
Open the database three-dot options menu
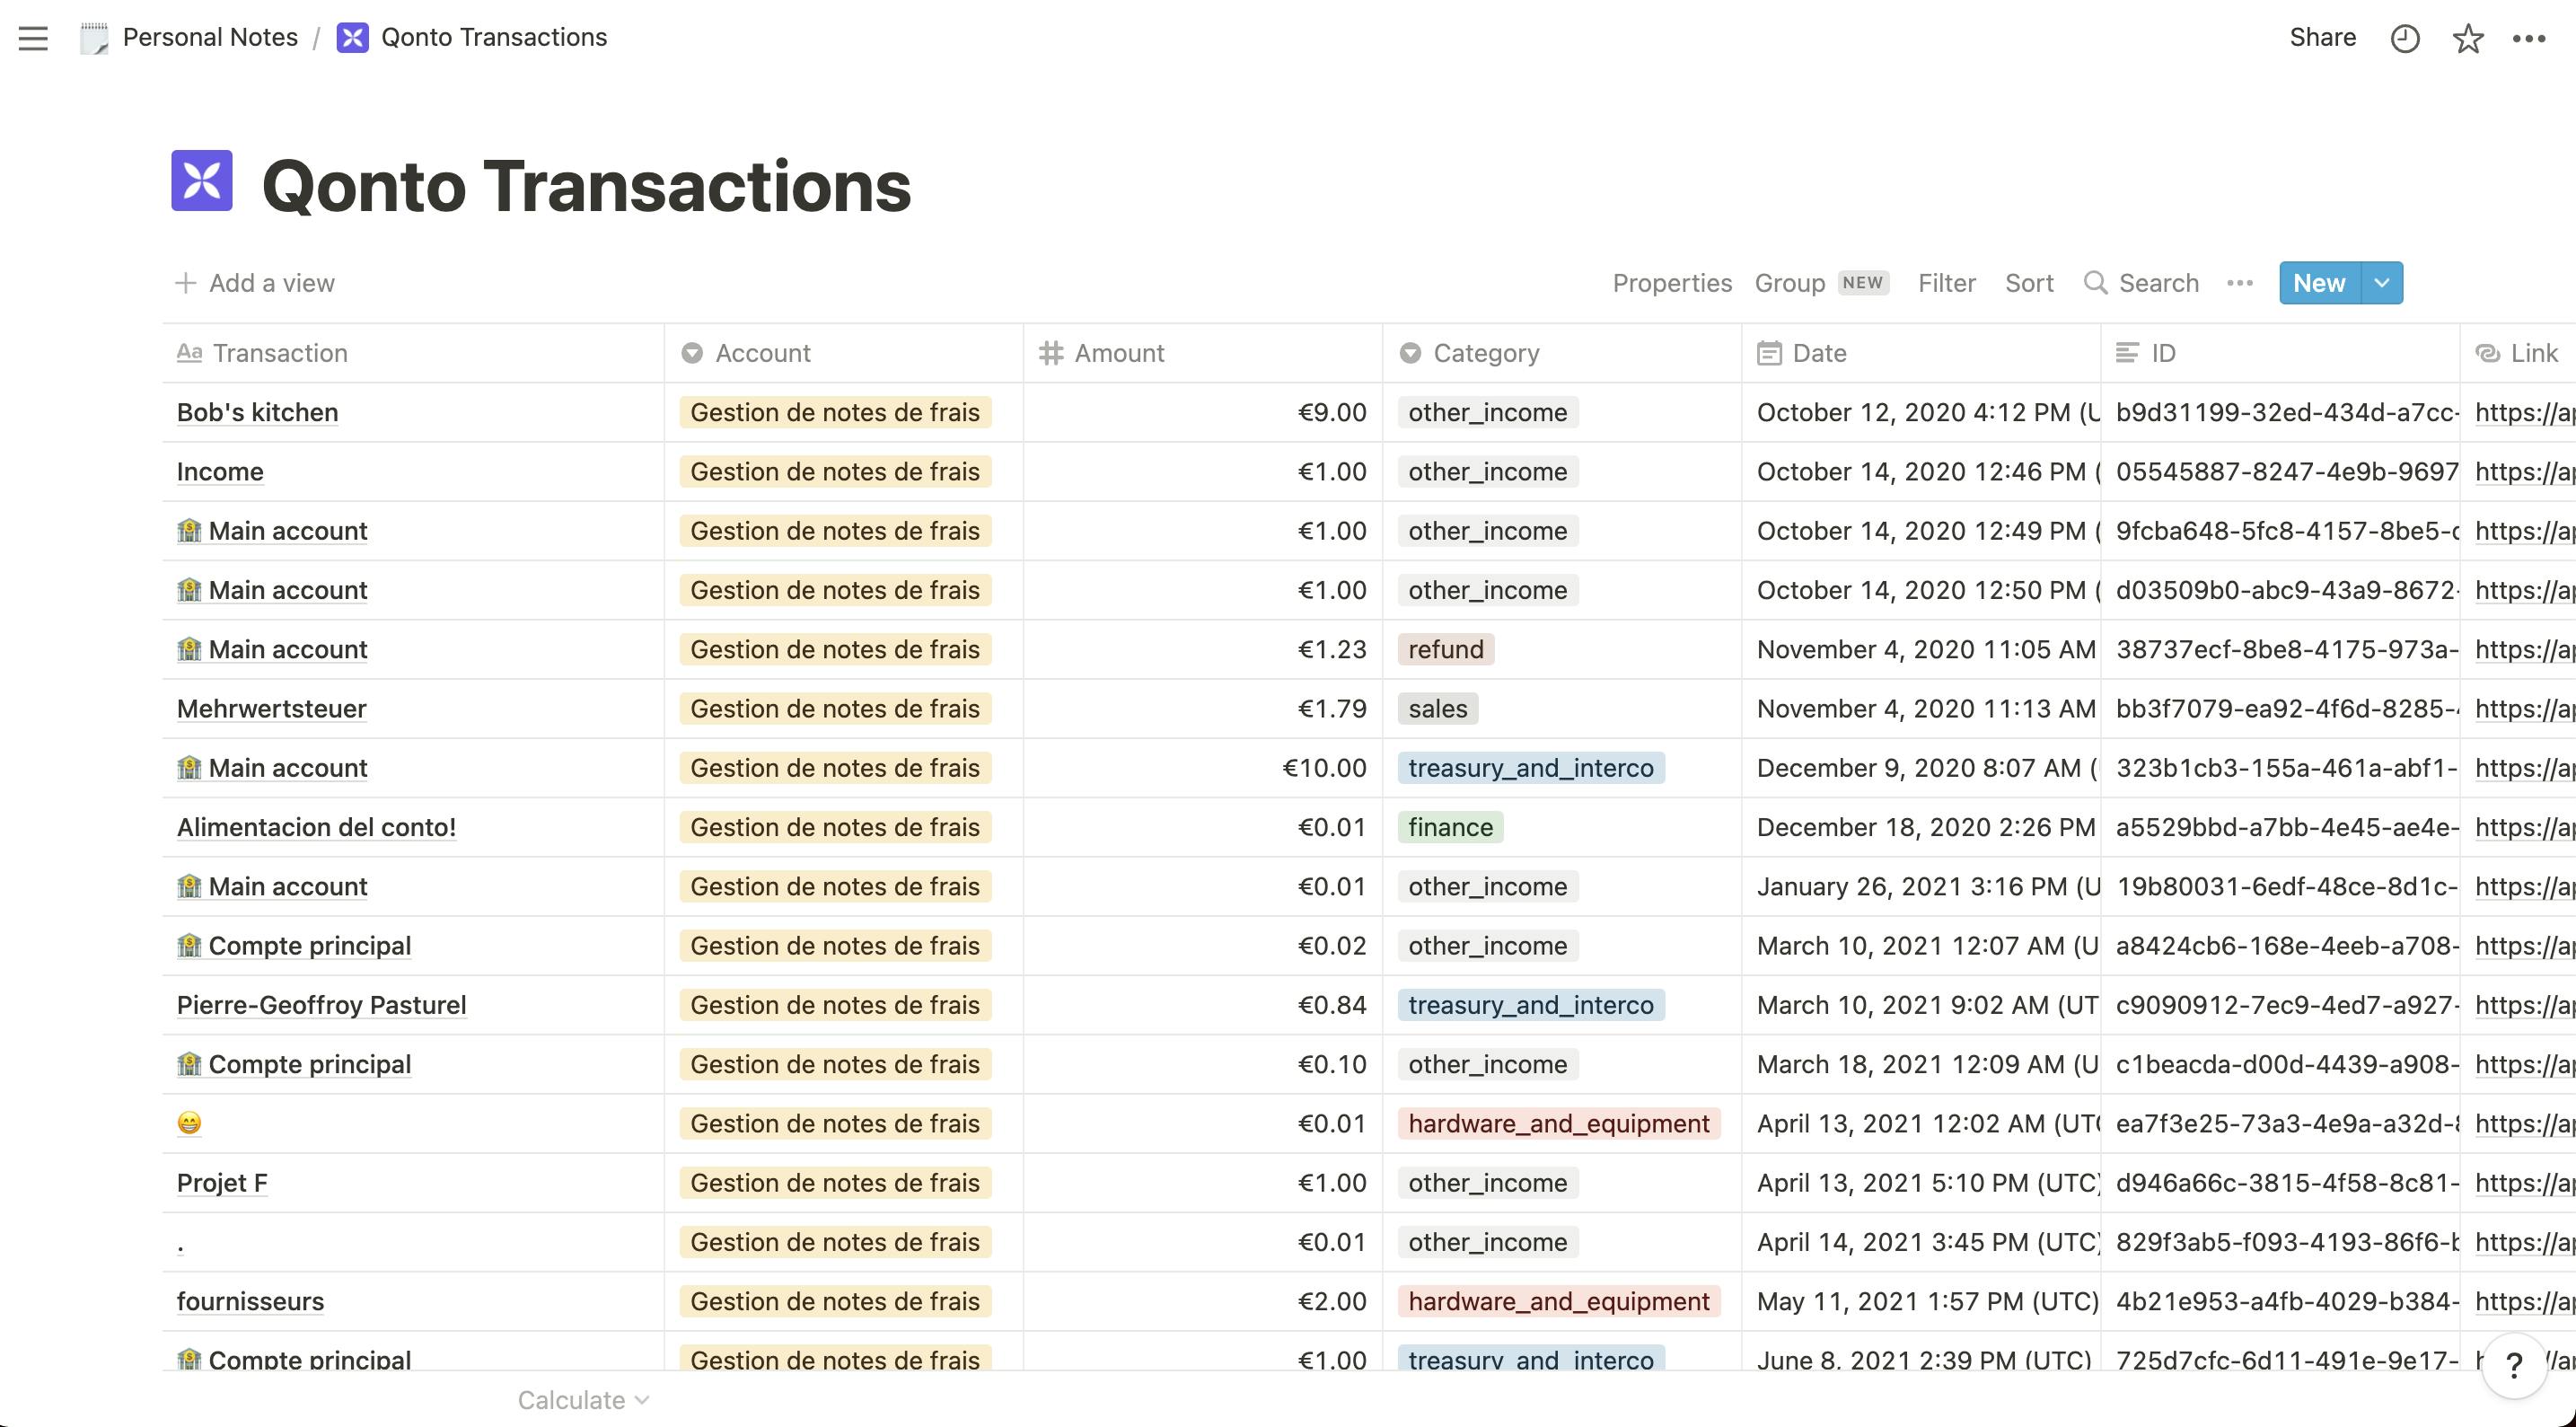[2240, 283]
